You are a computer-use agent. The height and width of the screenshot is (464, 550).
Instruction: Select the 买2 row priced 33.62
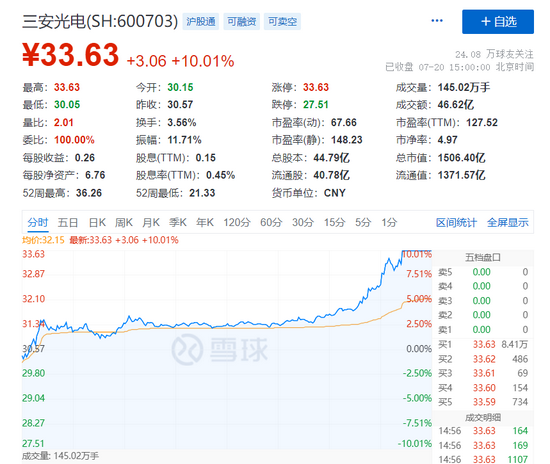point(483,359)
